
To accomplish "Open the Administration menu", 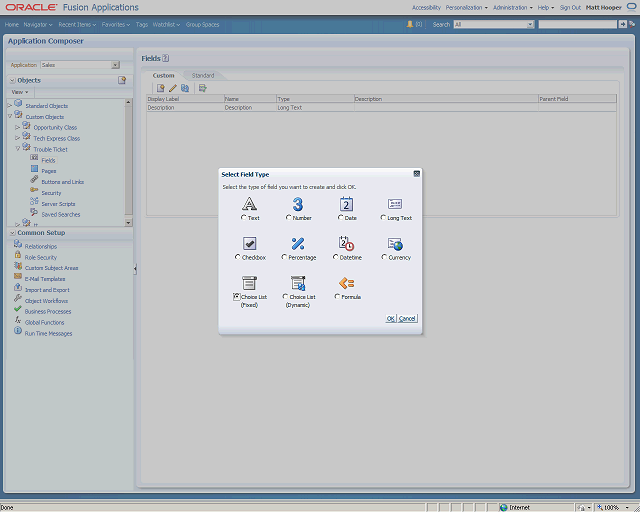I will (513, 8).
